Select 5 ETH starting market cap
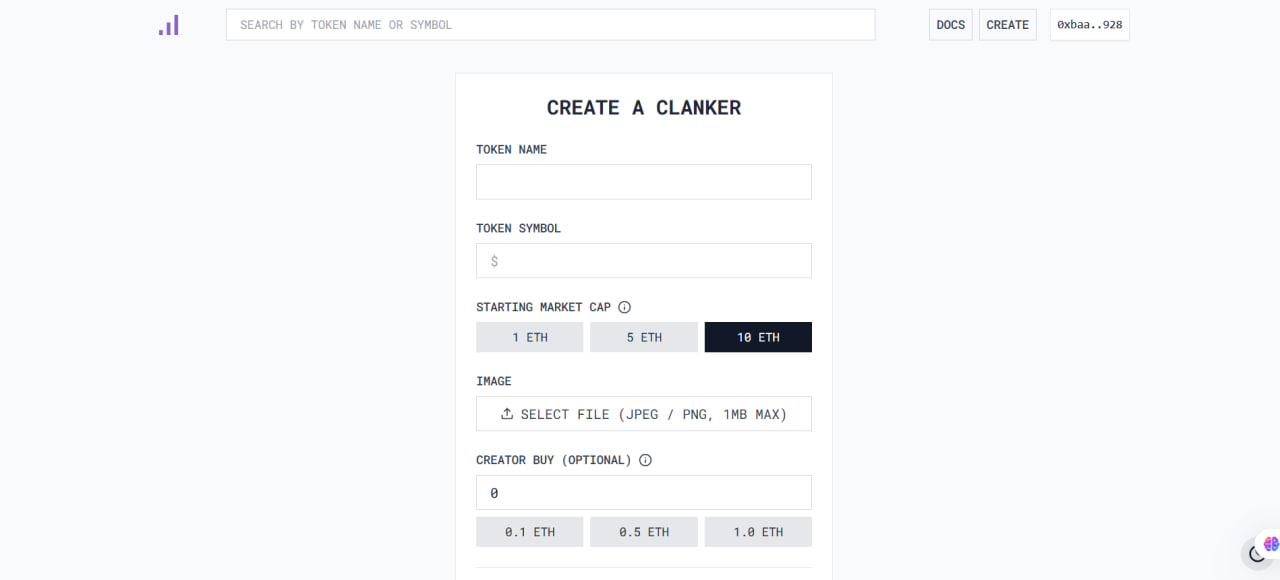The image size is (1280, 580). tap(644, 337)
